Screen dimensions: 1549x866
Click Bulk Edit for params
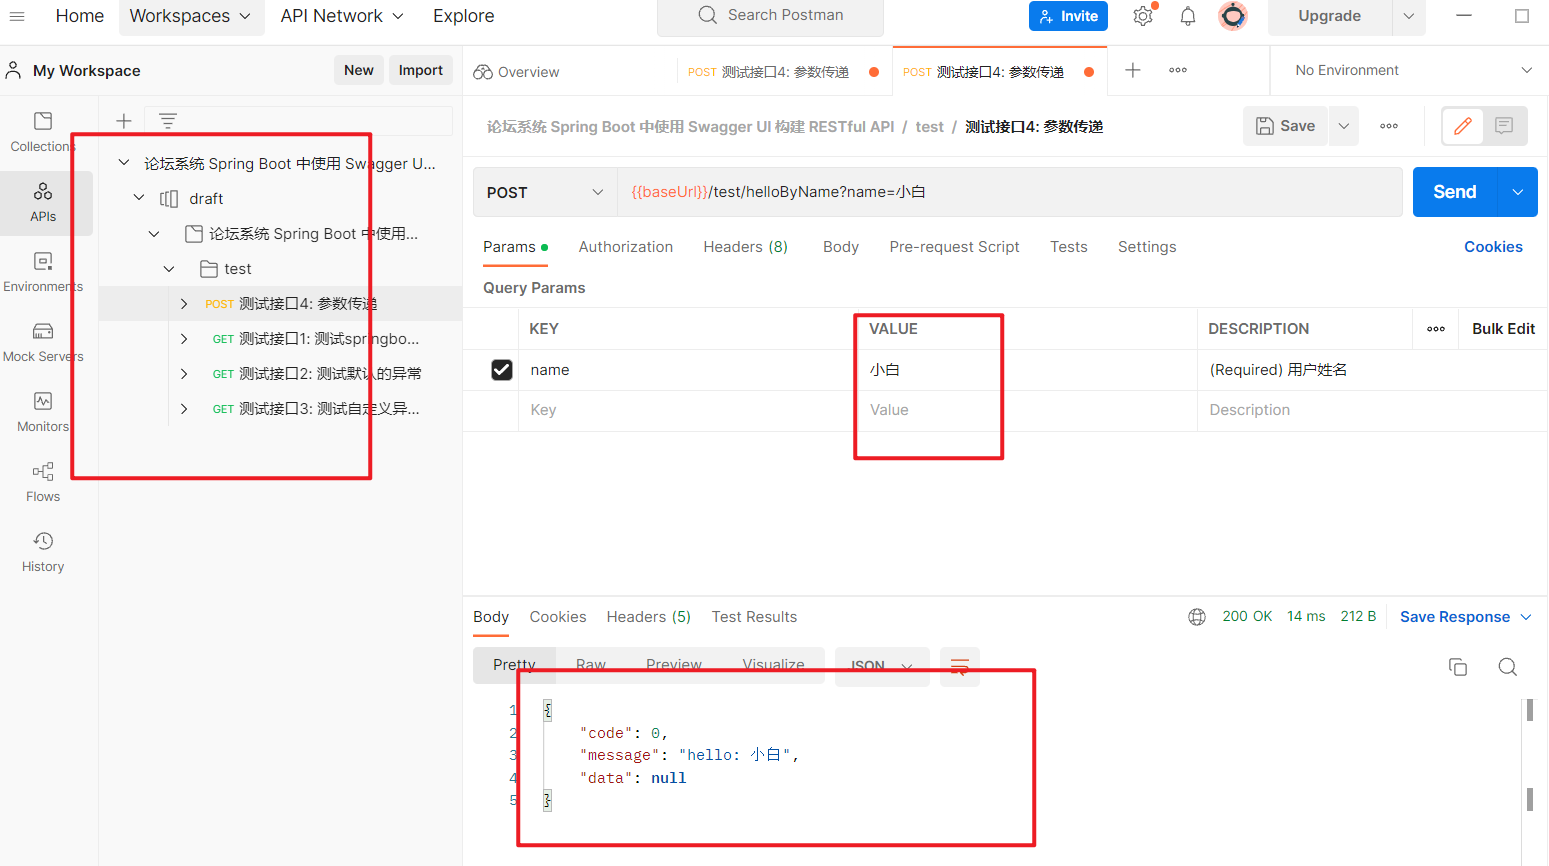(x=1503, y=329)
